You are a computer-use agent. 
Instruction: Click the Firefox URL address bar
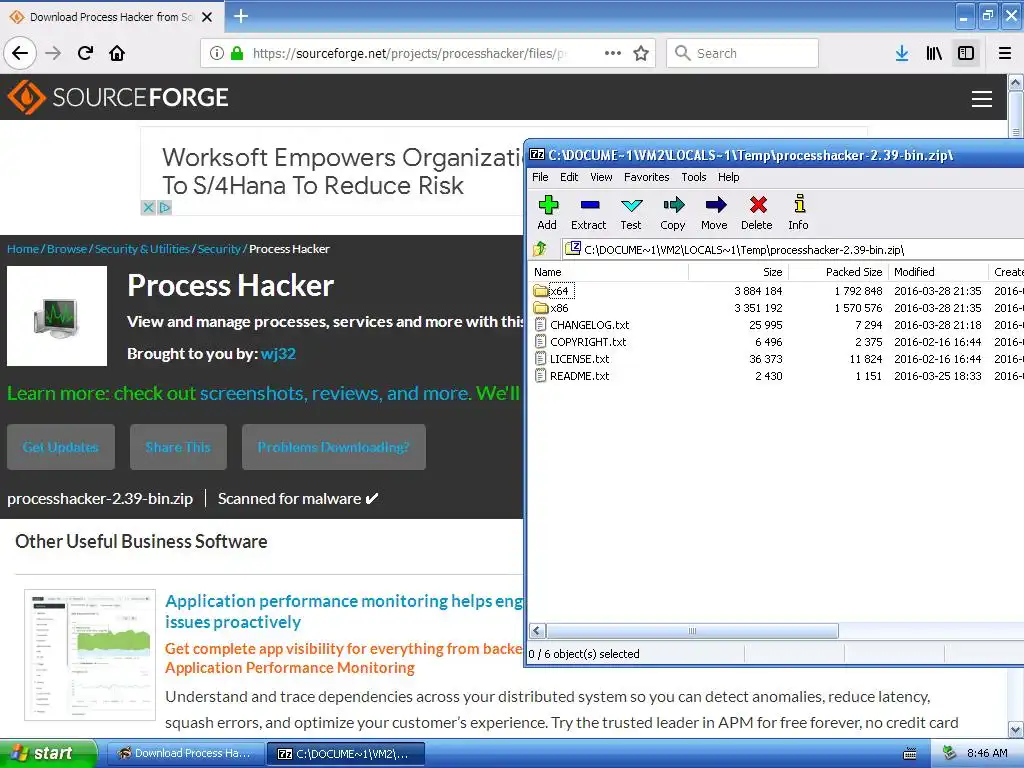point(428,53)
